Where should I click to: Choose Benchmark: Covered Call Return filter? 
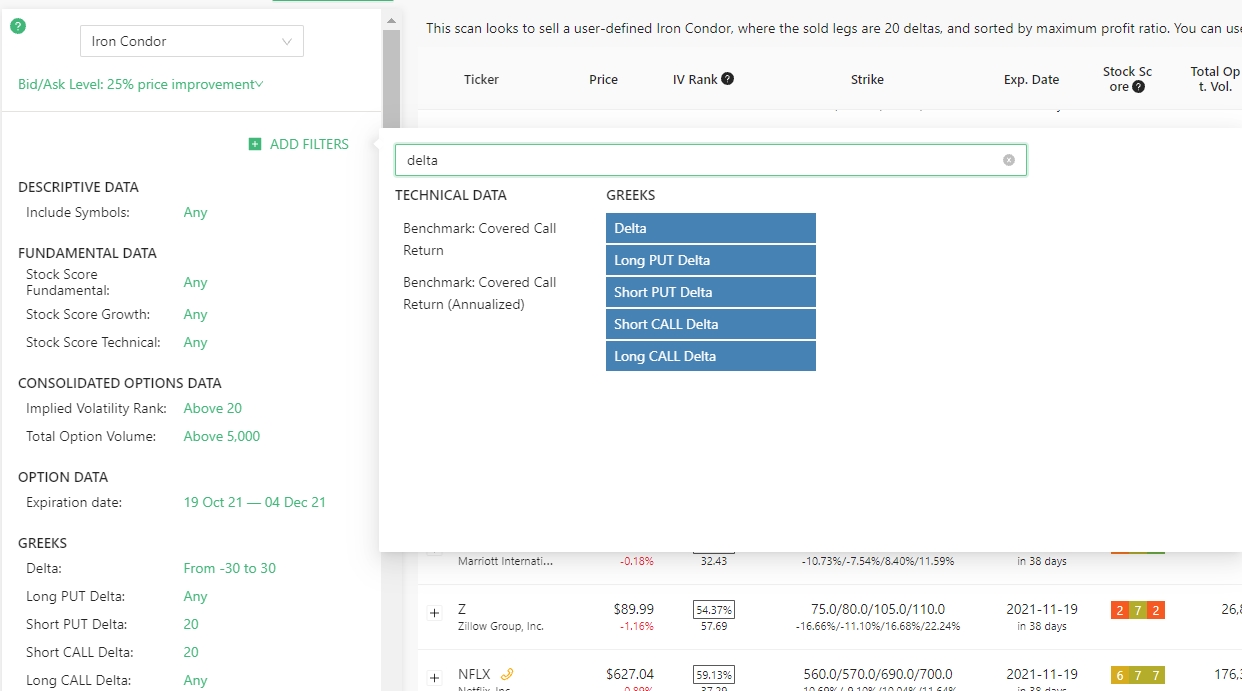pyautogui.click(x=480, y=239)
